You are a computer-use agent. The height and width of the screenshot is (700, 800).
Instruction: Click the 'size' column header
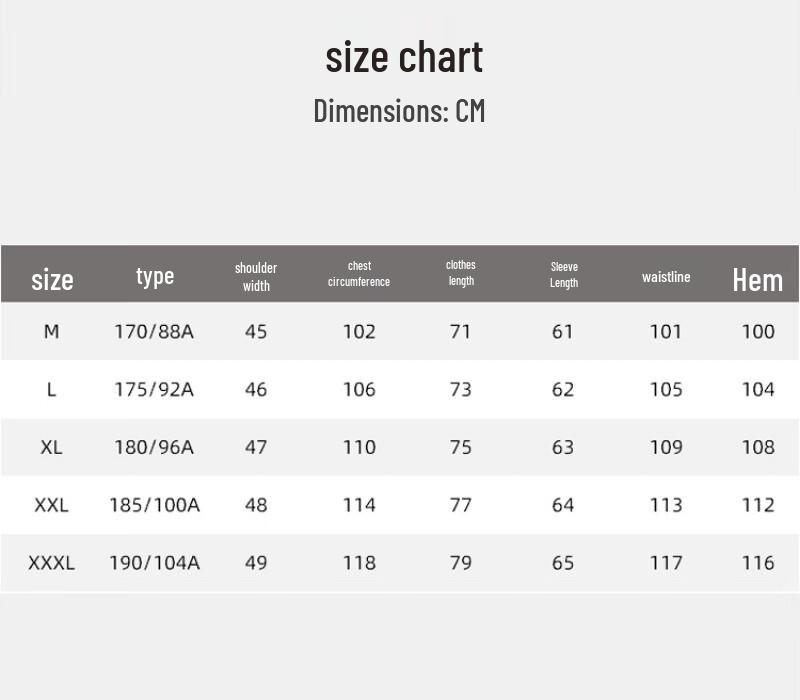click(x=52, y=280)
